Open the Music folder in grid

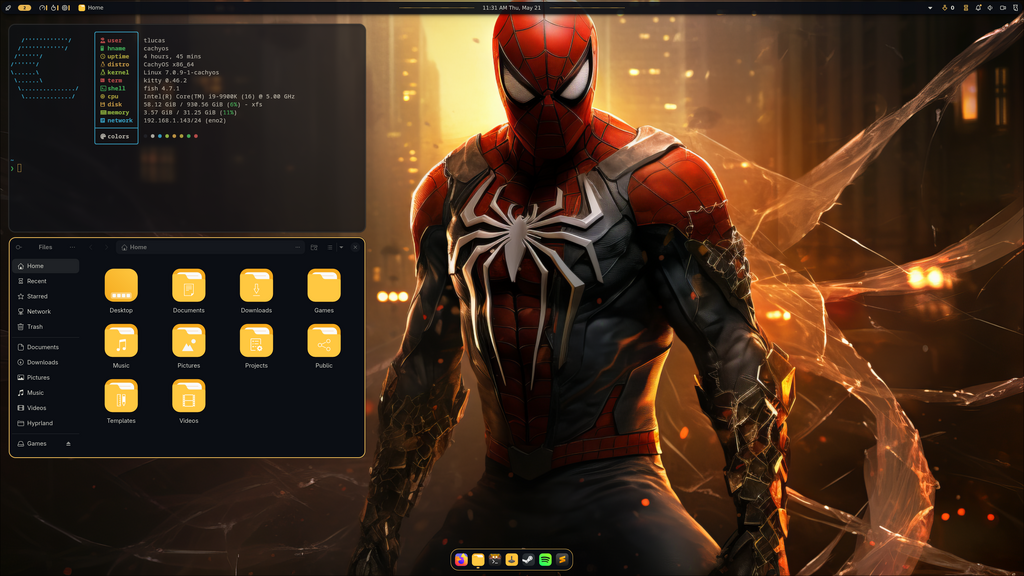click(x=121, y=346)
